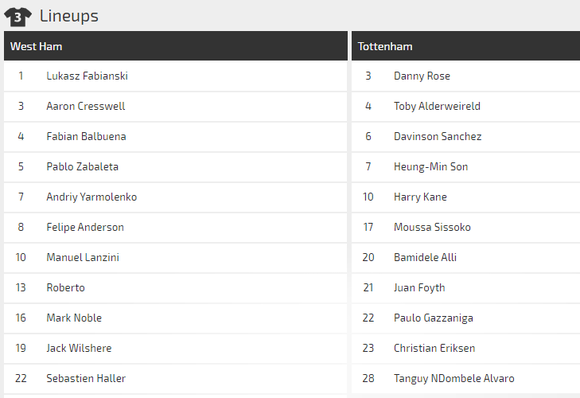Click Moussa Sissoko's name
Image resolution: width=580 pixels, height=398 pixels.
tap(432, 227)
